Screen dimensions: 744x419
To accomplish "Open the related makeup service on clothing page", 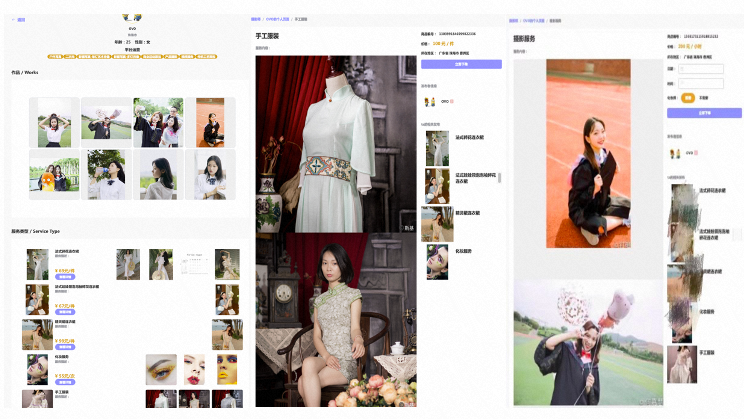I will (x=437, y=262).
